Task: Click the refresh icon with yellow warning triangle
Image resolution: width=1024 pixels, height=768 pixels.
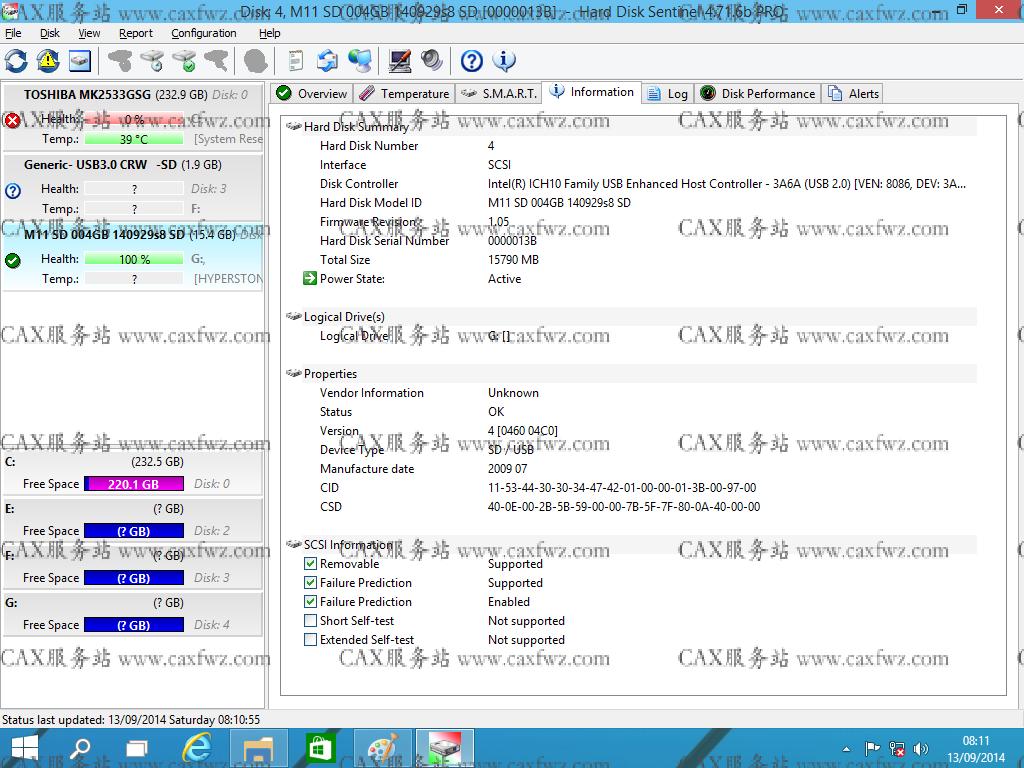Action: click(x=48, y=61)
